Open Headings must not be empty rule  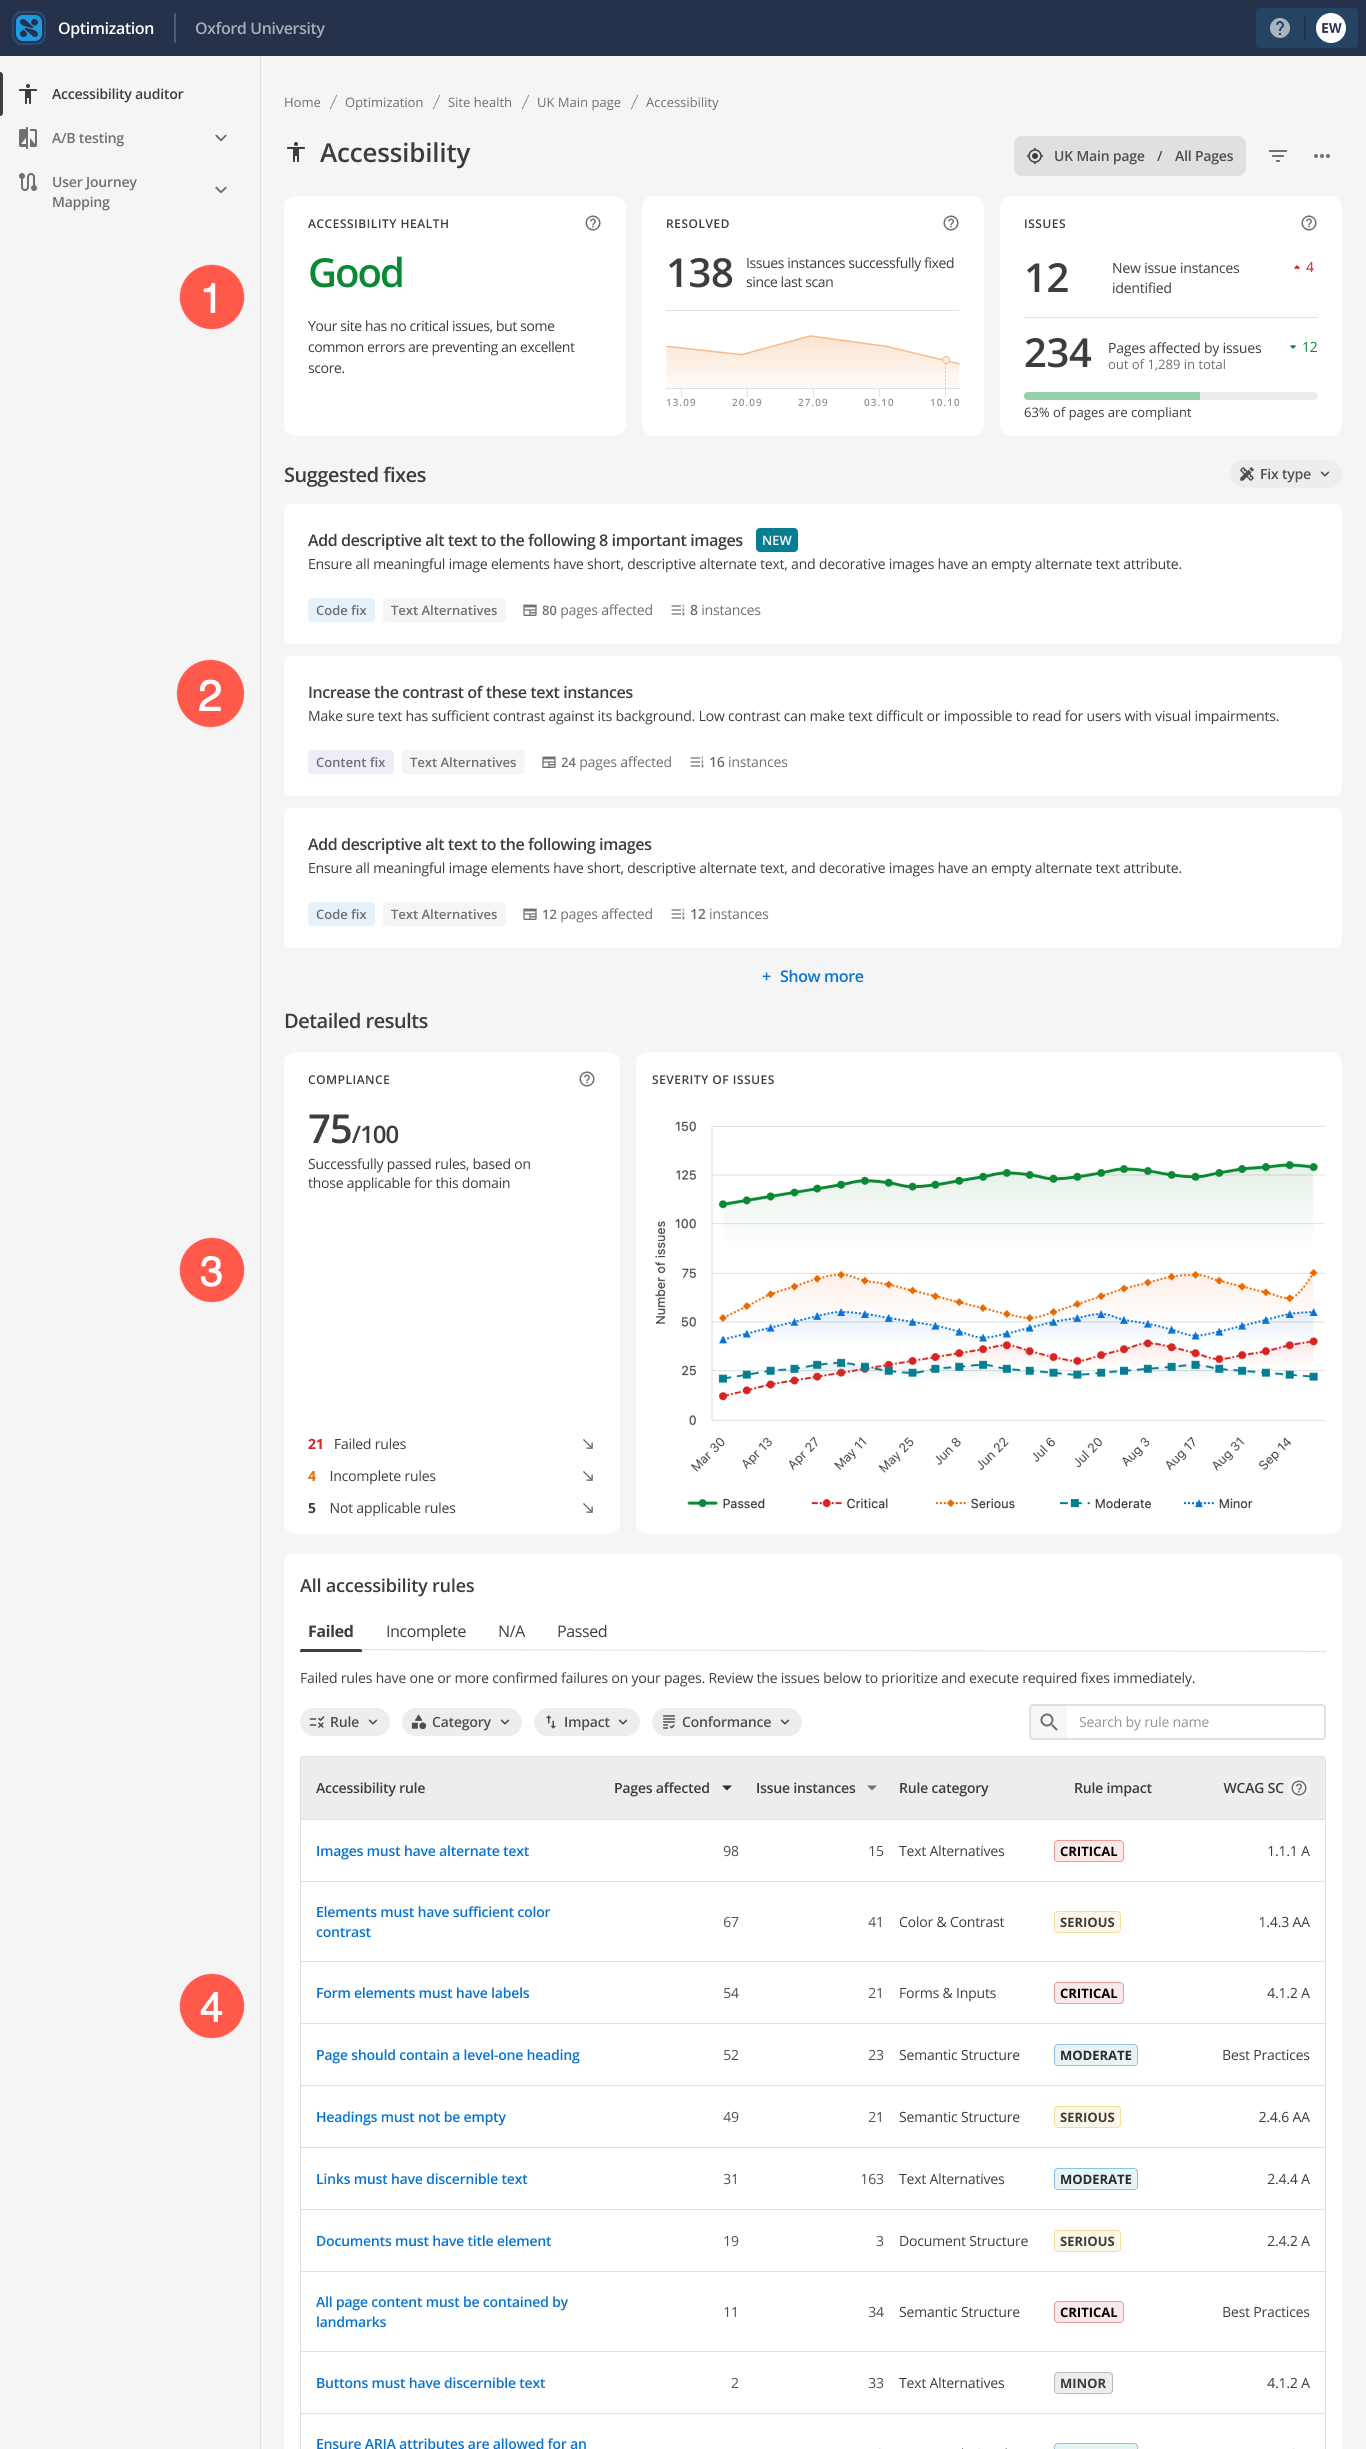(411, 2117)
